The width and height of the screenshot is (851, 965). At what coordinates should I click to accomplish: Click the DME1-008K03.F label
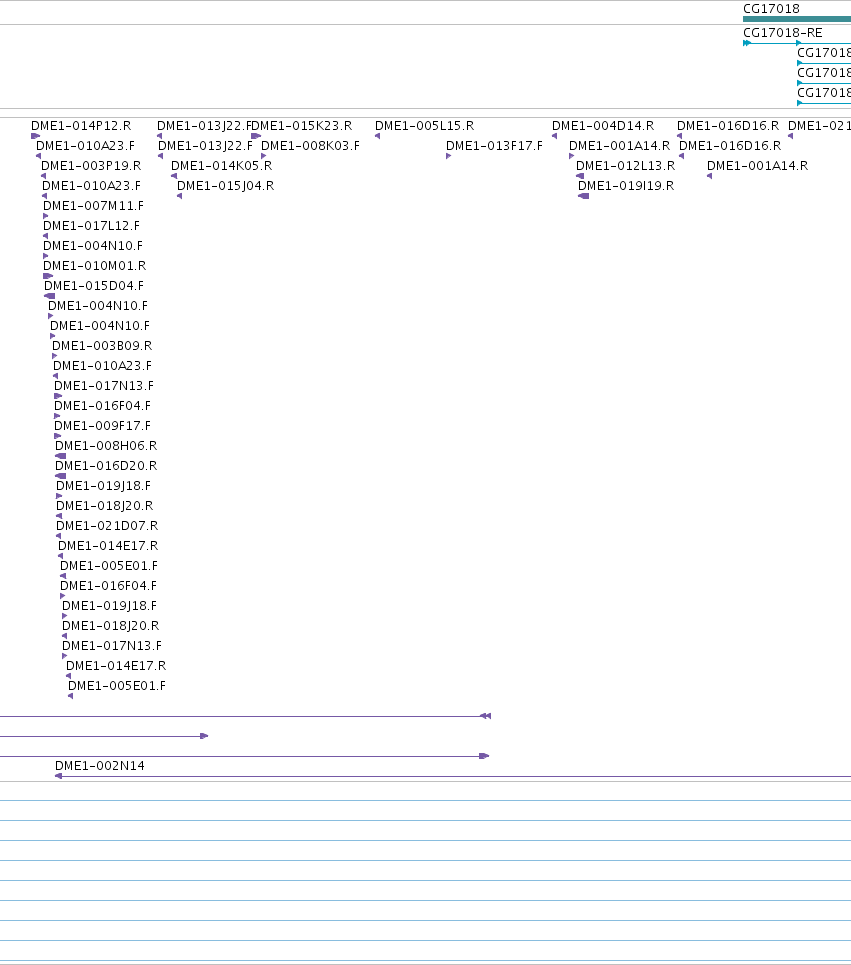[311, 146]
